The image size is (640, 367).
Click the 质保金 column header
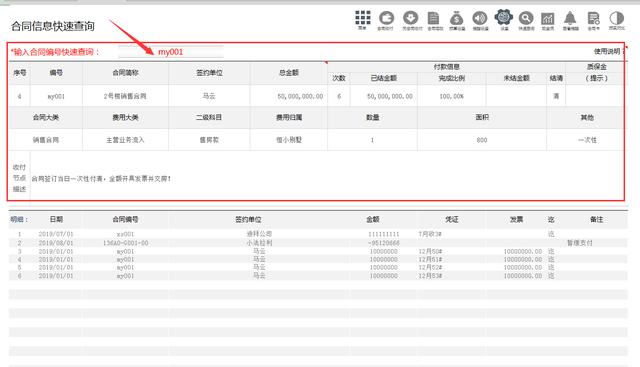[x=596, y=67]
